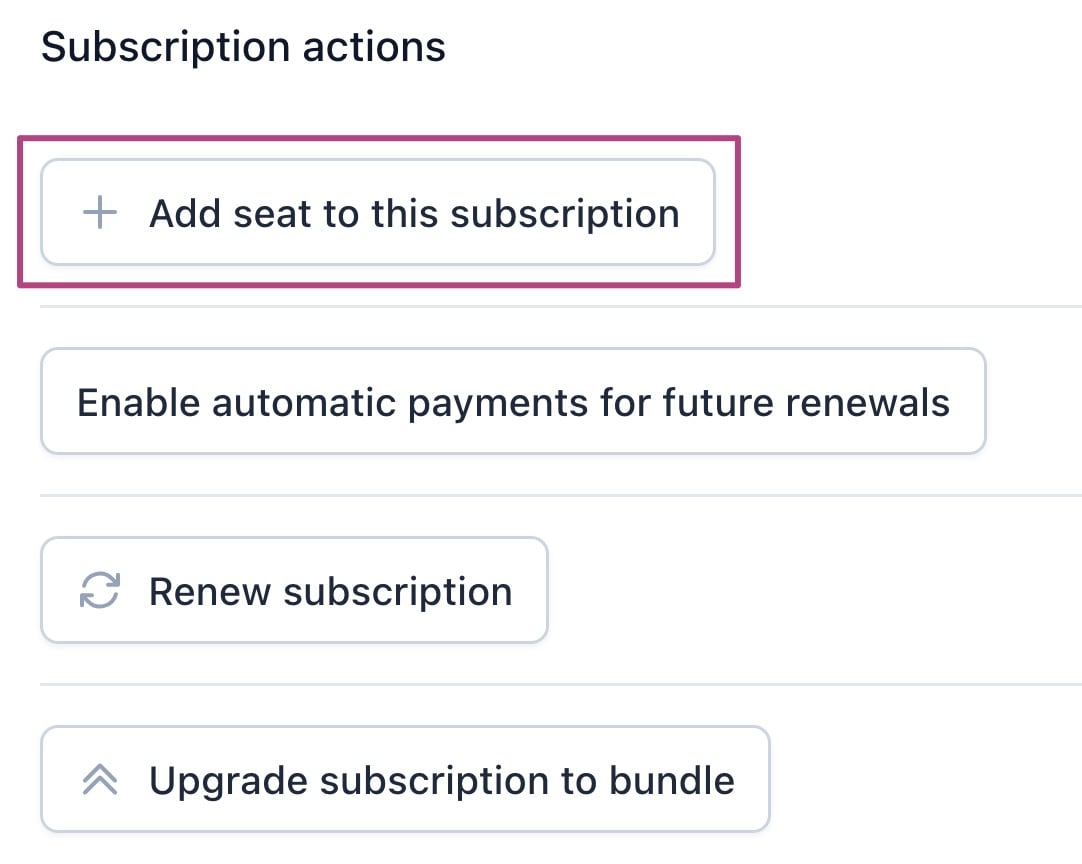Click the divider line above Upgrade subscription button
Image resolution: width=1082 pixels, height=864 pixels.
point(560,684)
